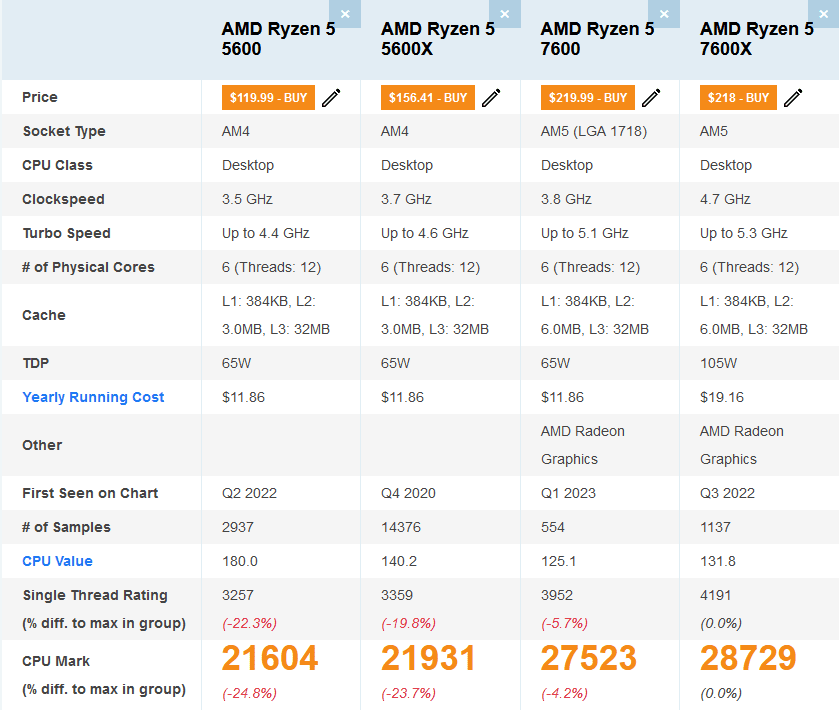Click the 180.0 CPU value cell
Image resolution: width=839 pixels, height=710 pixels.
click(240, 561)
